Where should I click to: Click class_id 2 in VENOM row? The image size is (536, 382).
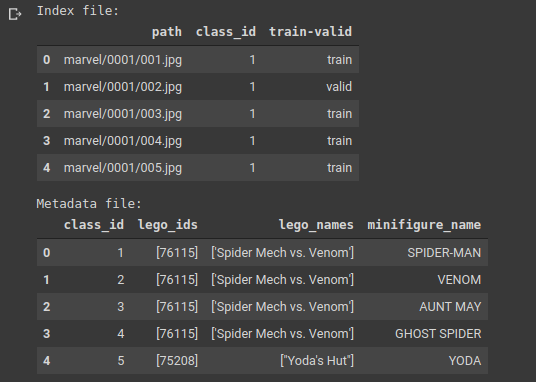(x=121, y=280)
